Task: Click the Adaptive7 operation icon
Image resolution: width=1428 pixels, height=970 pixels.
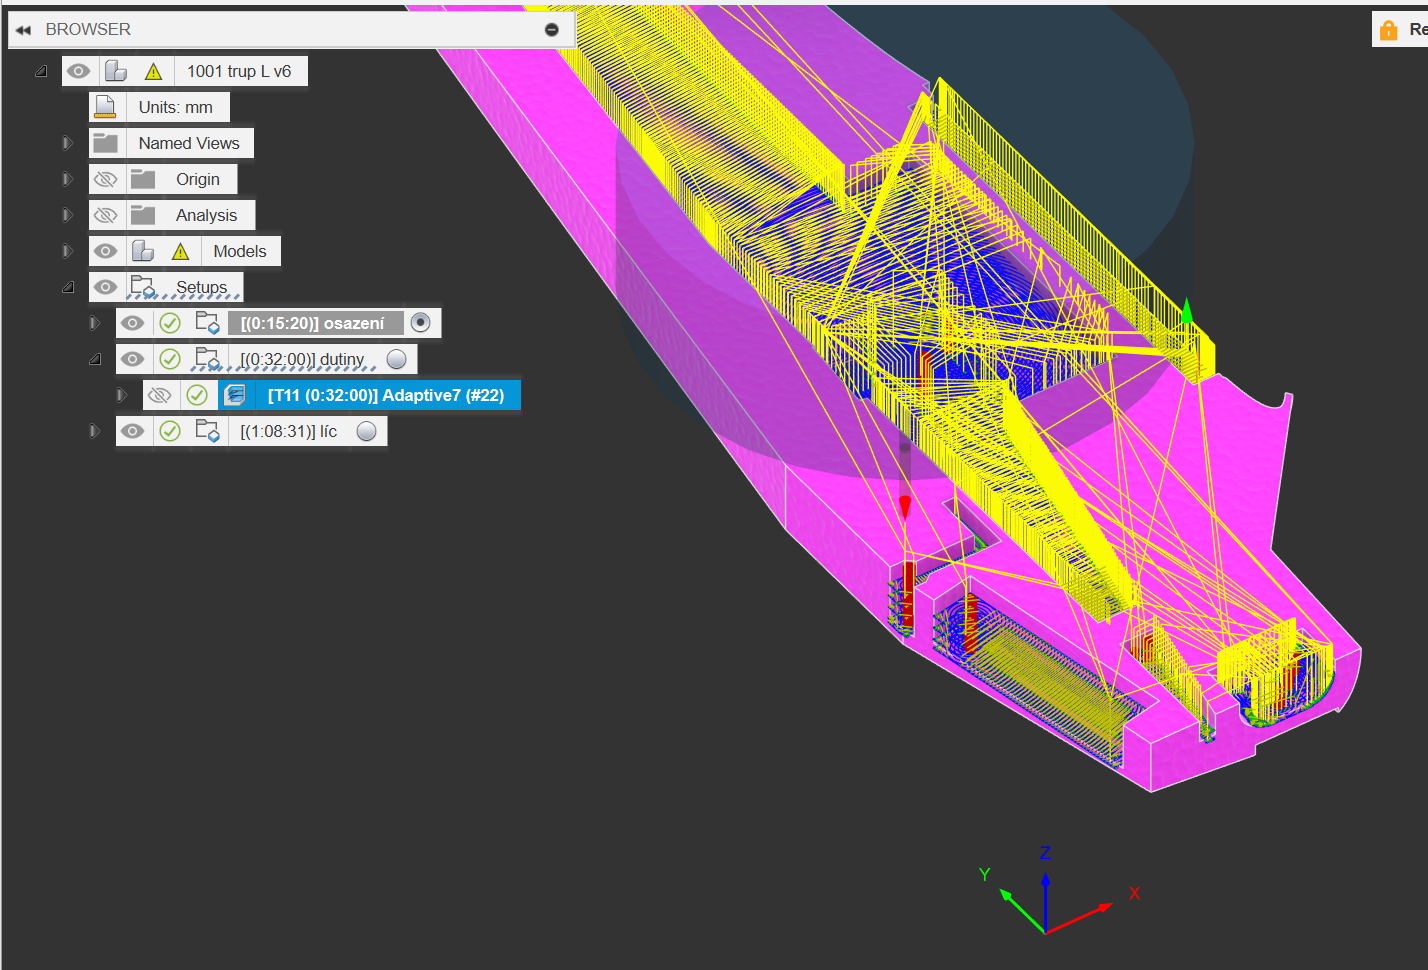Action: pos(235,395)
